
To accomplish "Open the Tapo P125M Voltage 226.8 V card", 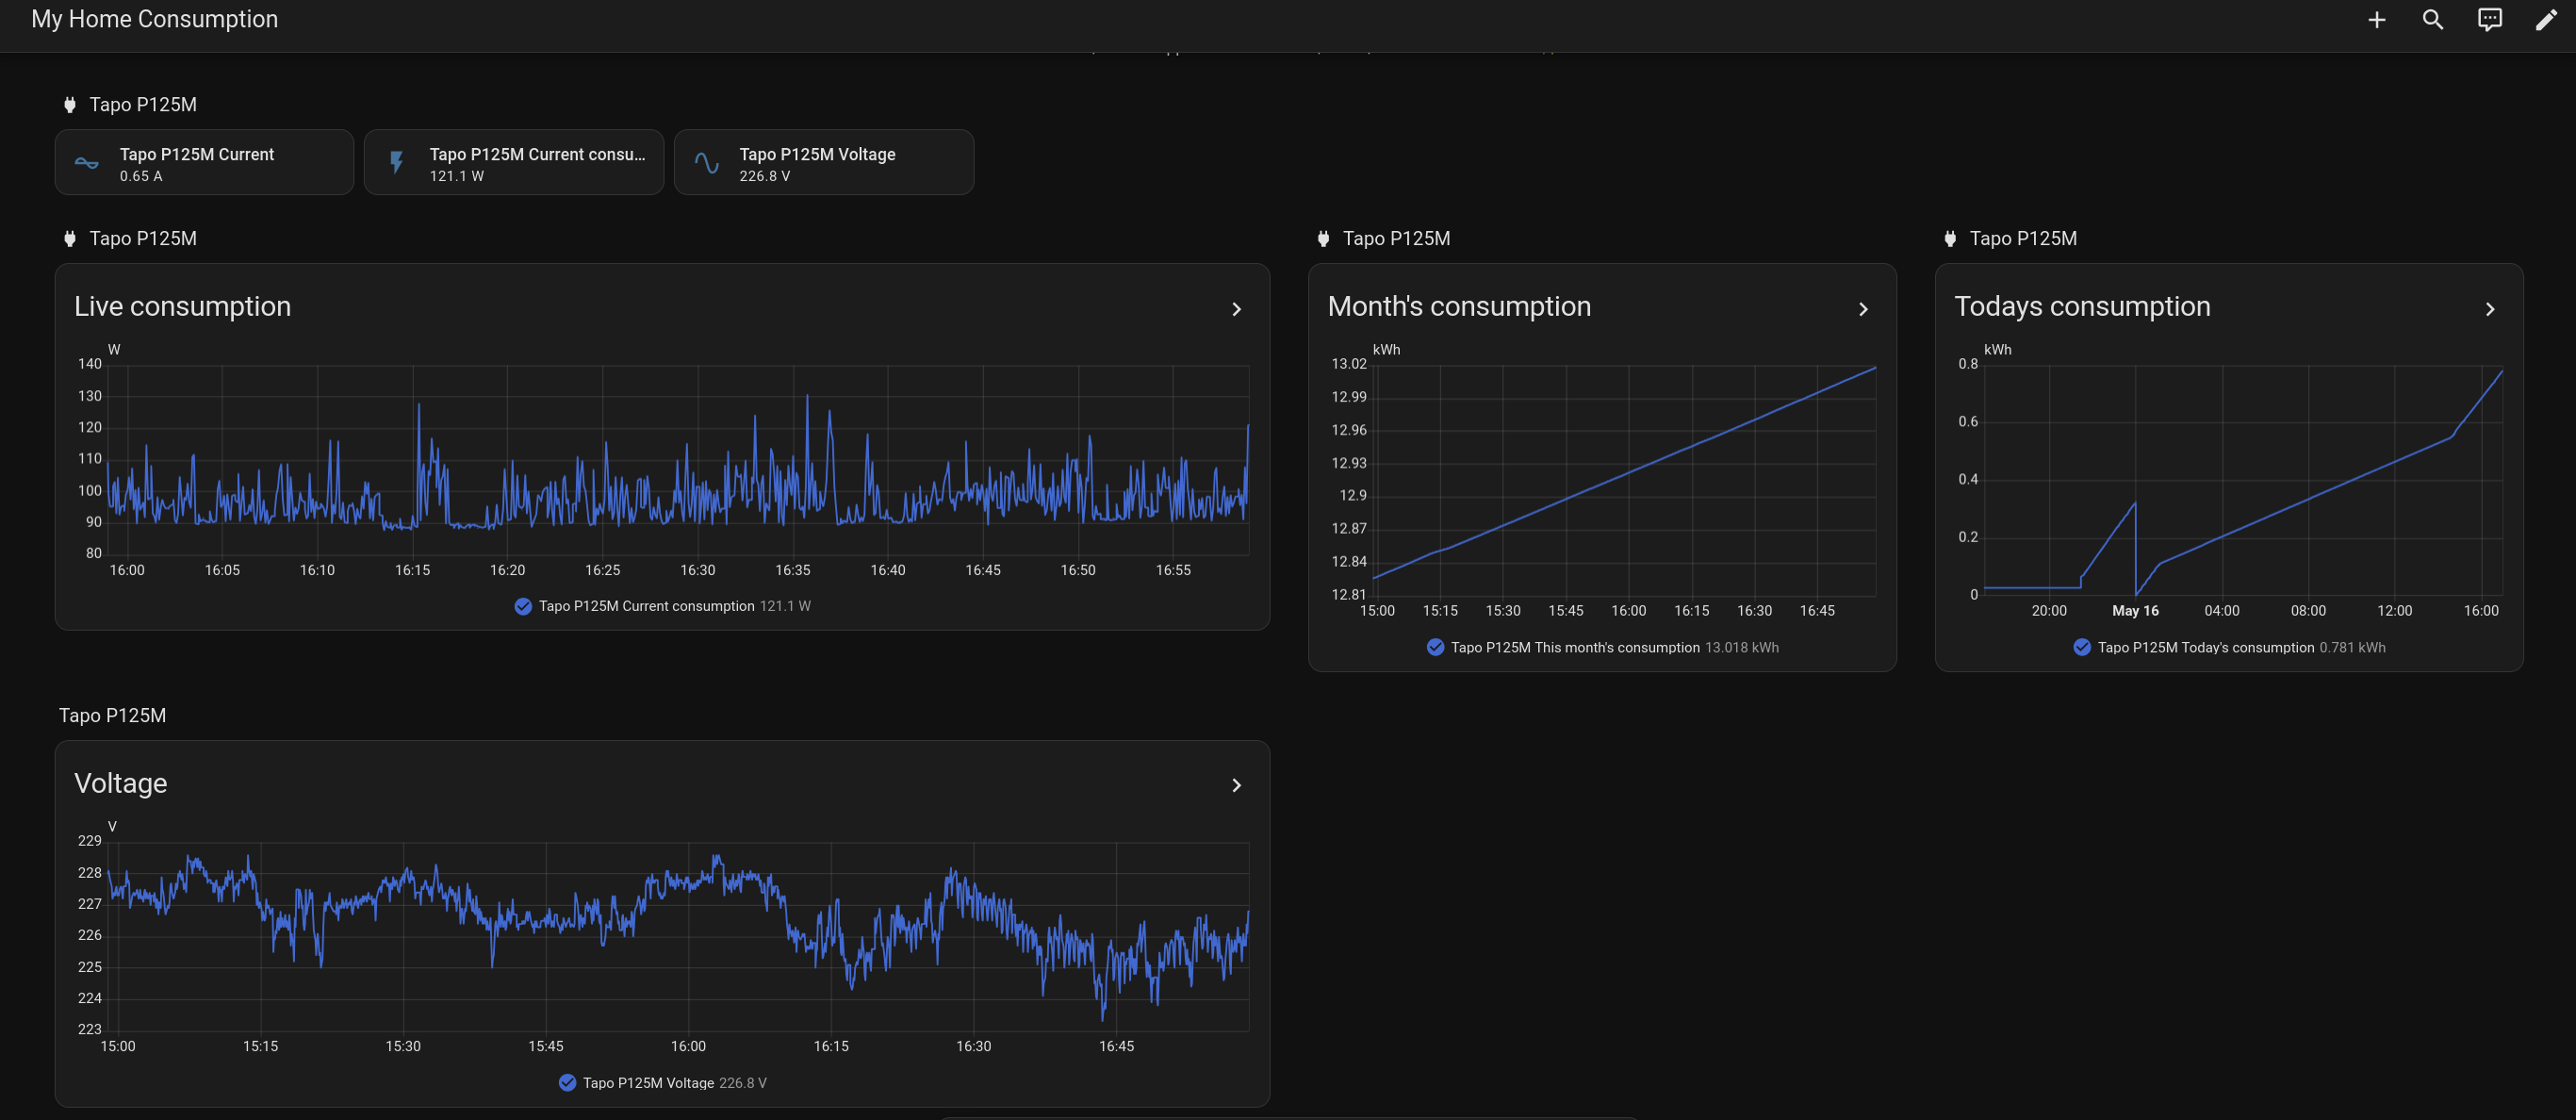I will [824, 163].
